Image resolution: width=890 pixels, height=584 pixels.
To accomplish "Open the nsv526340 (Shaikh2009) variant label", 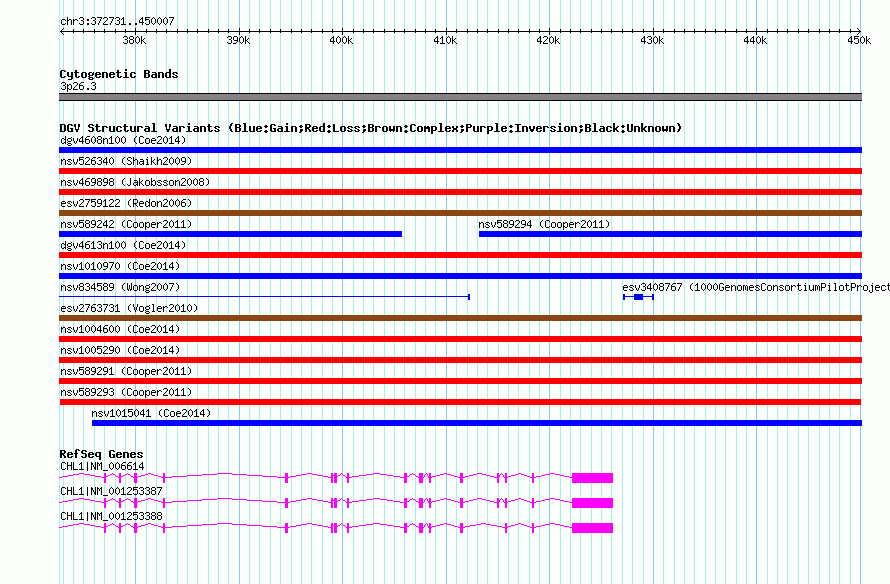I will pos(126,161).
